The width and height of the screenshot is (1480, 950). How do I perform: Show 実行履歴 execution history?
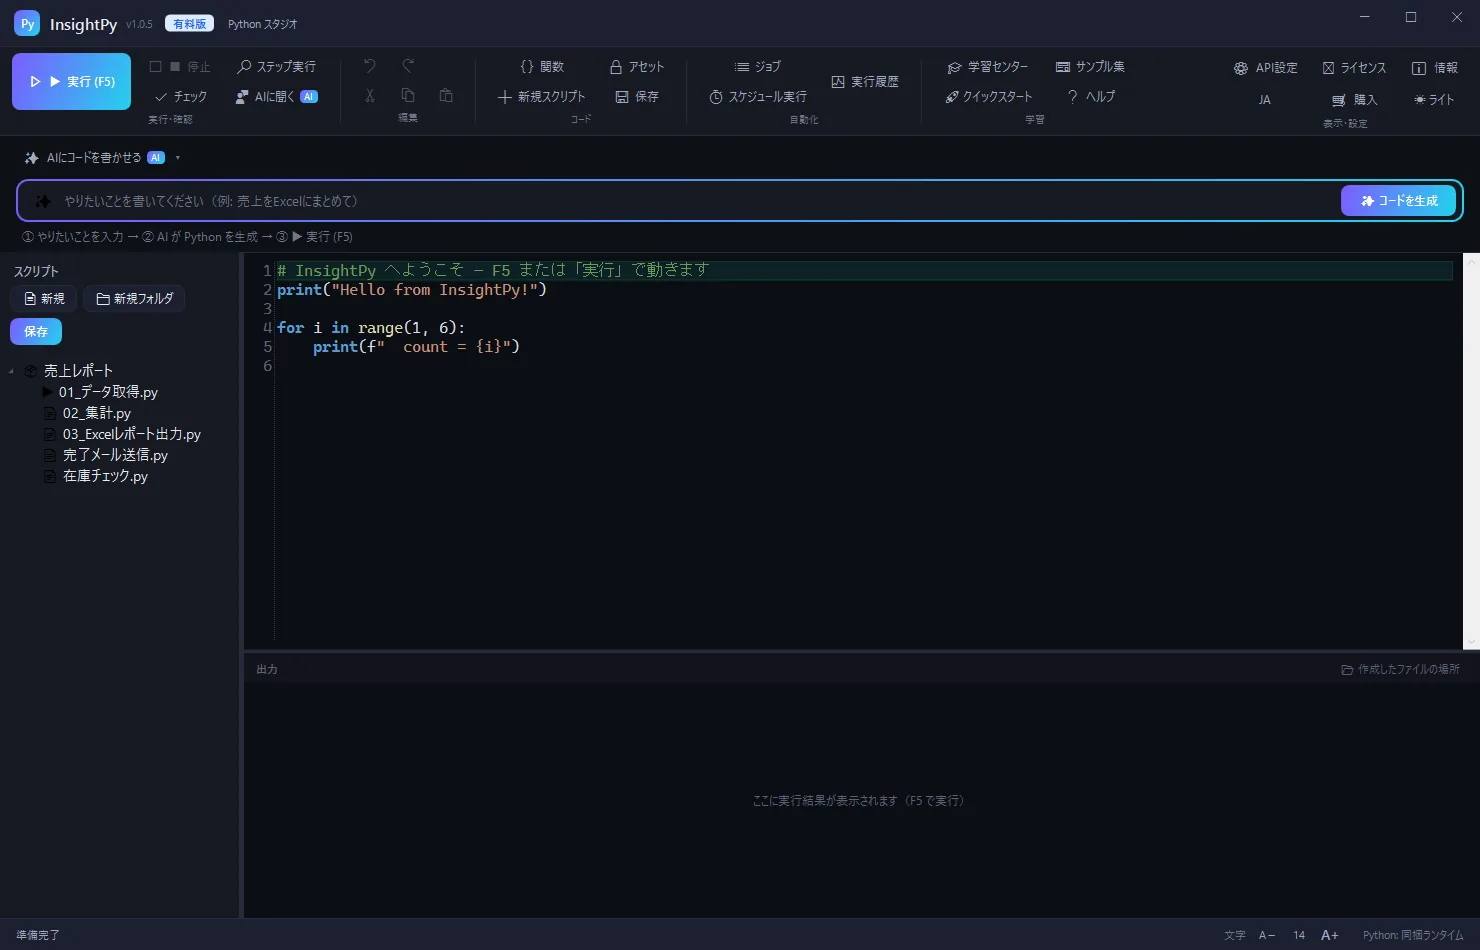pos(865,82)
